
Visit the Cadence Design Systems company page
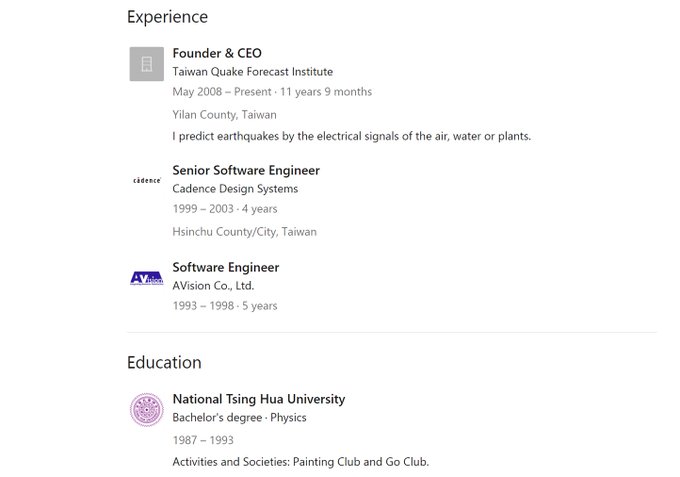[235, 189]
